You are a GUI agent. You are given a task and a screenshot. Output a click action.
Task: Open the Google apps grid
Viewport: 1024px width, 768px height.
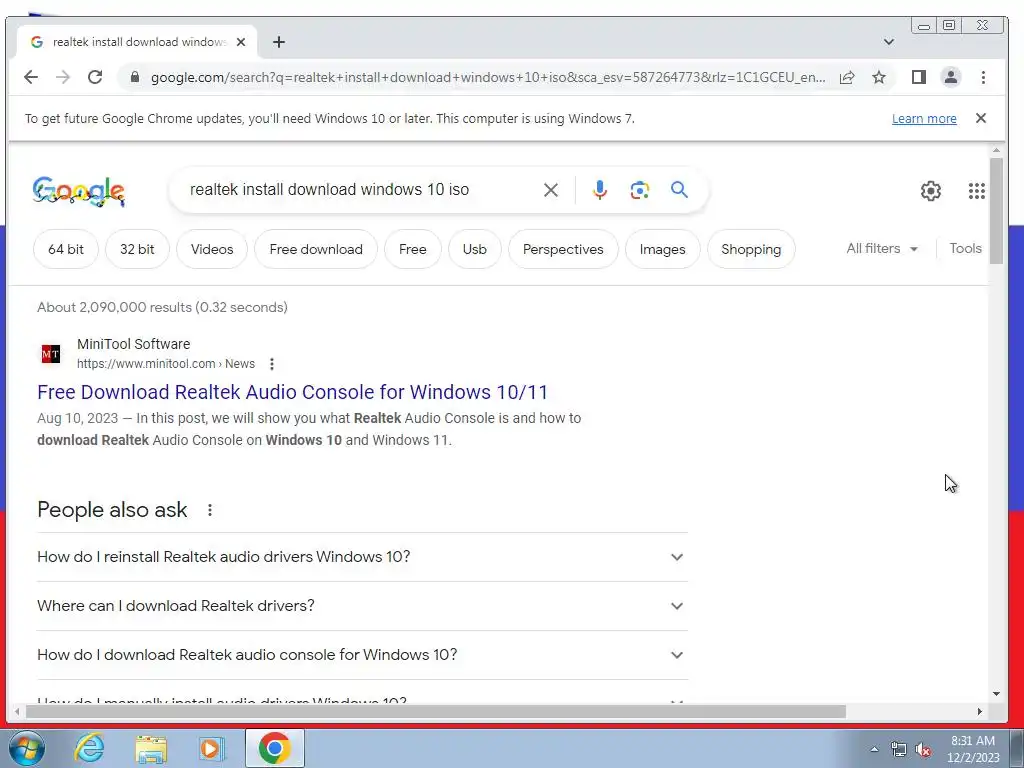point(976,191)
